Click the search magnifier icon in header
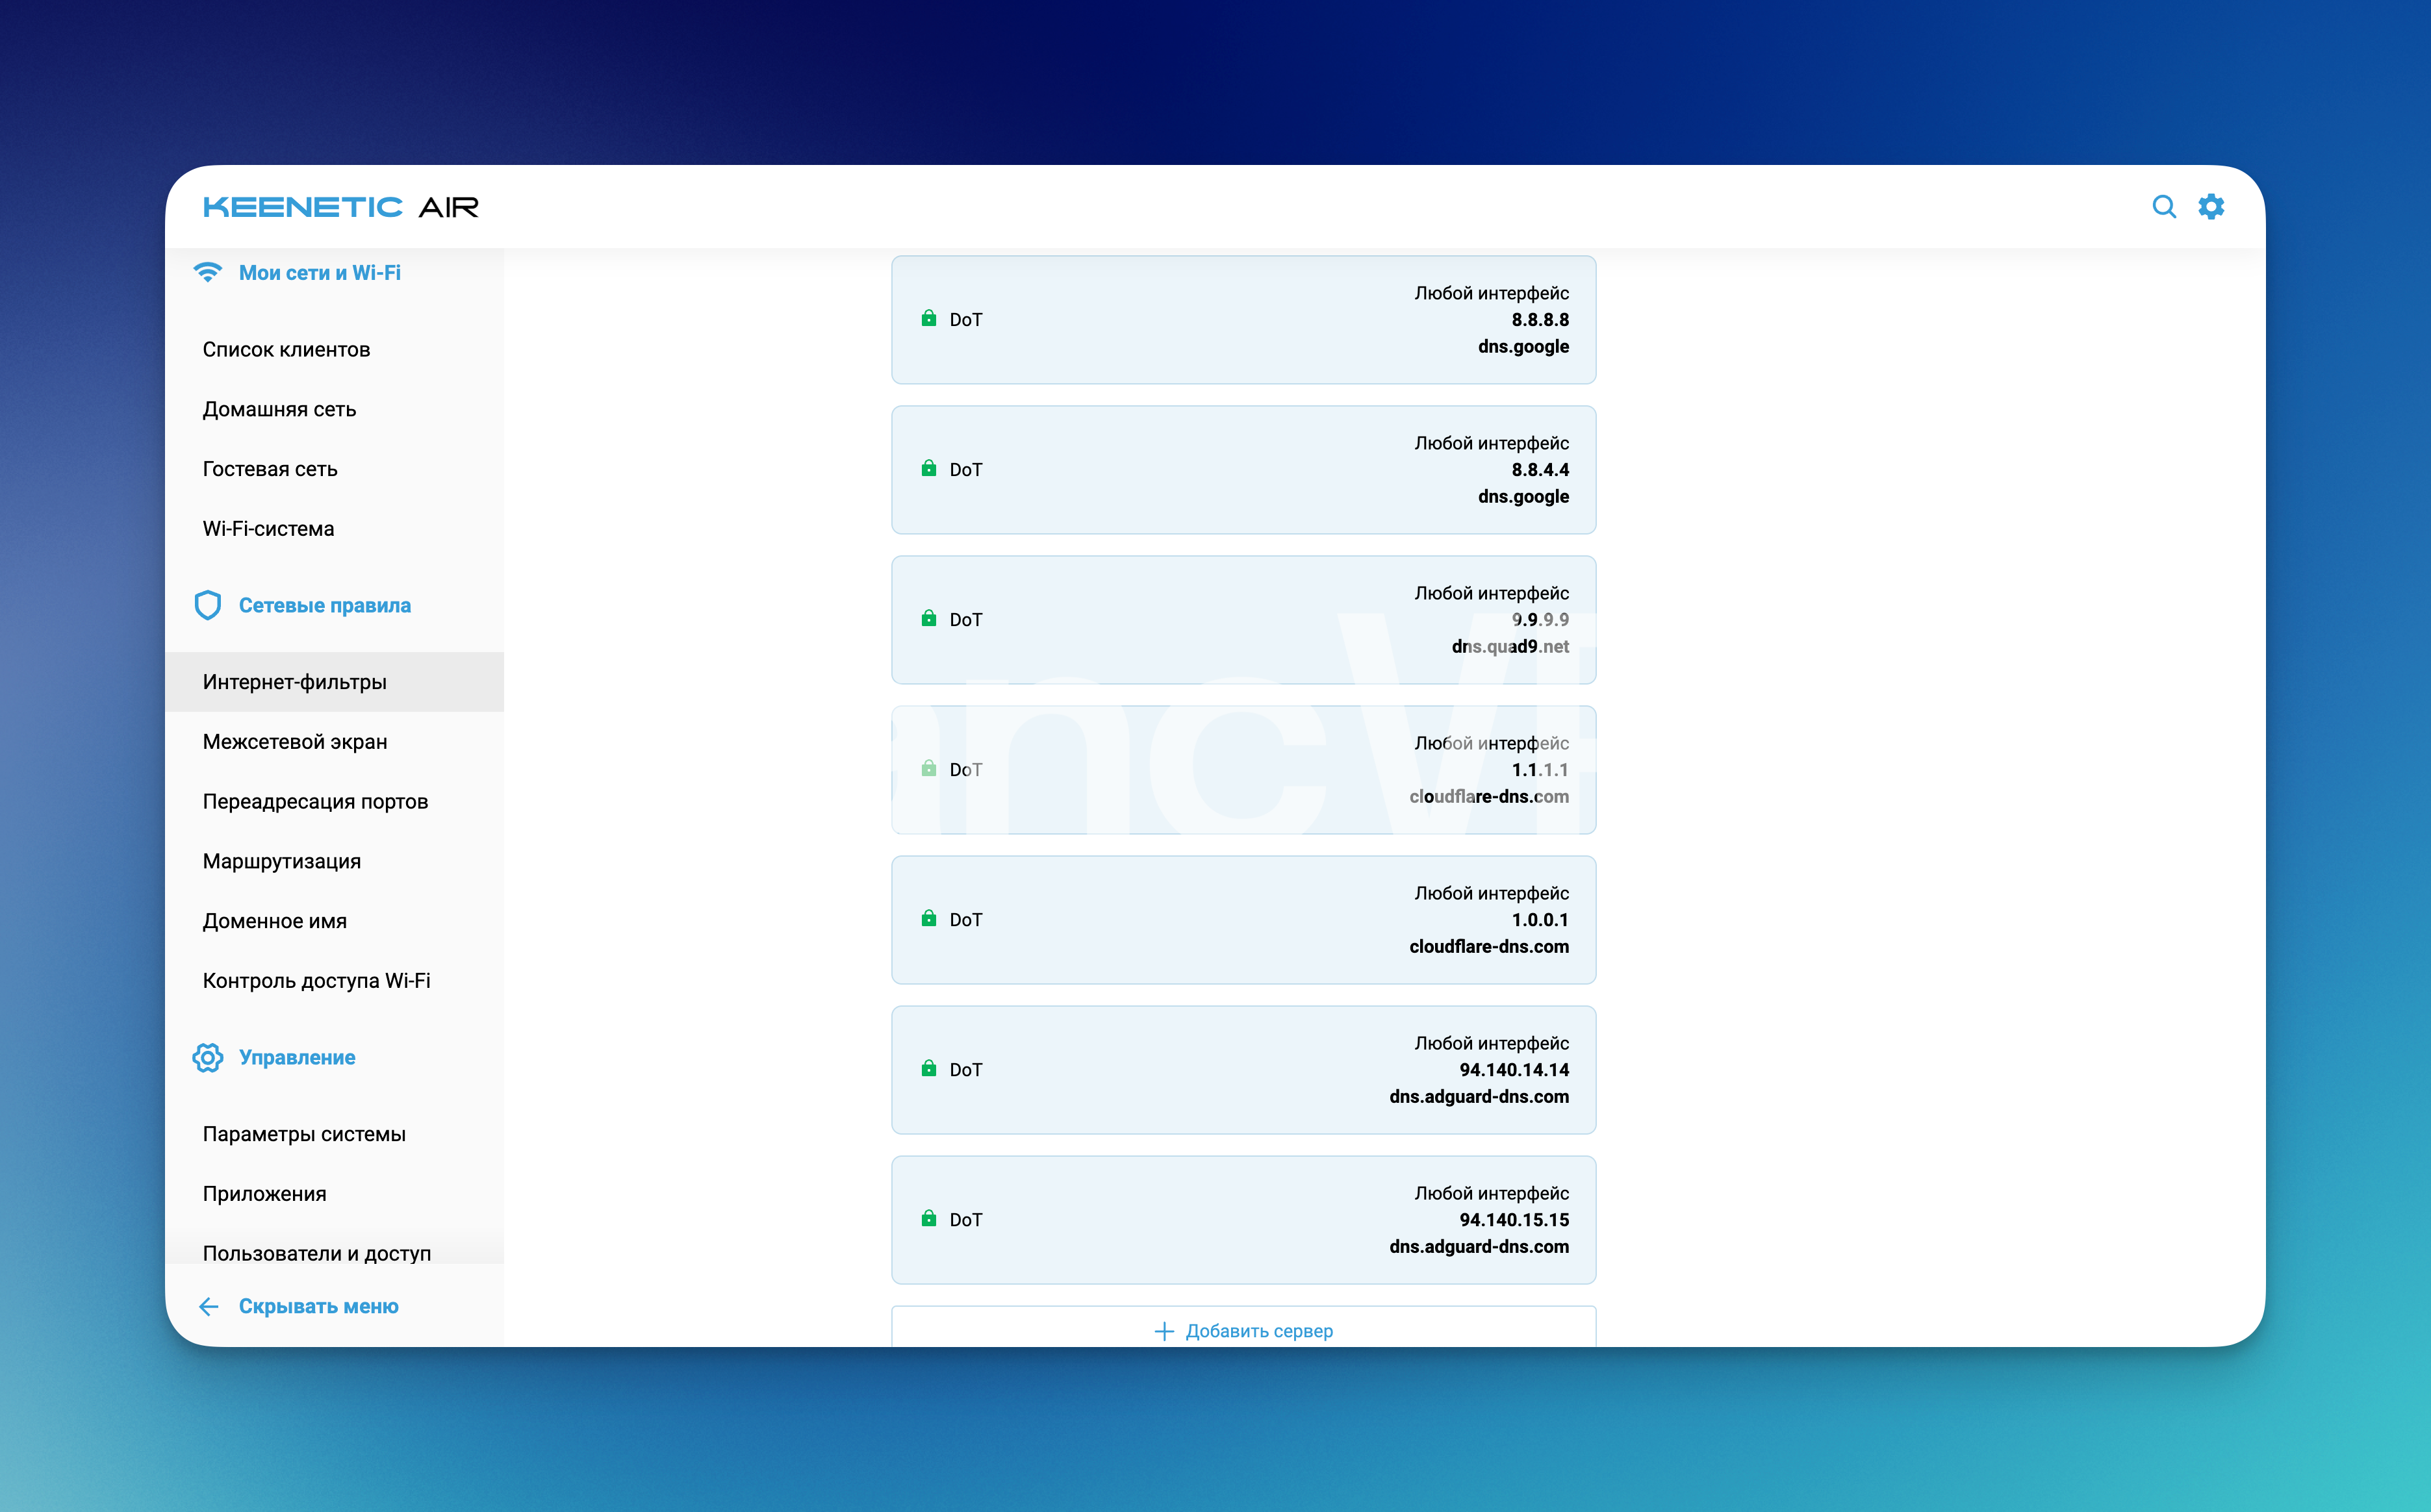 (2163, 207)
